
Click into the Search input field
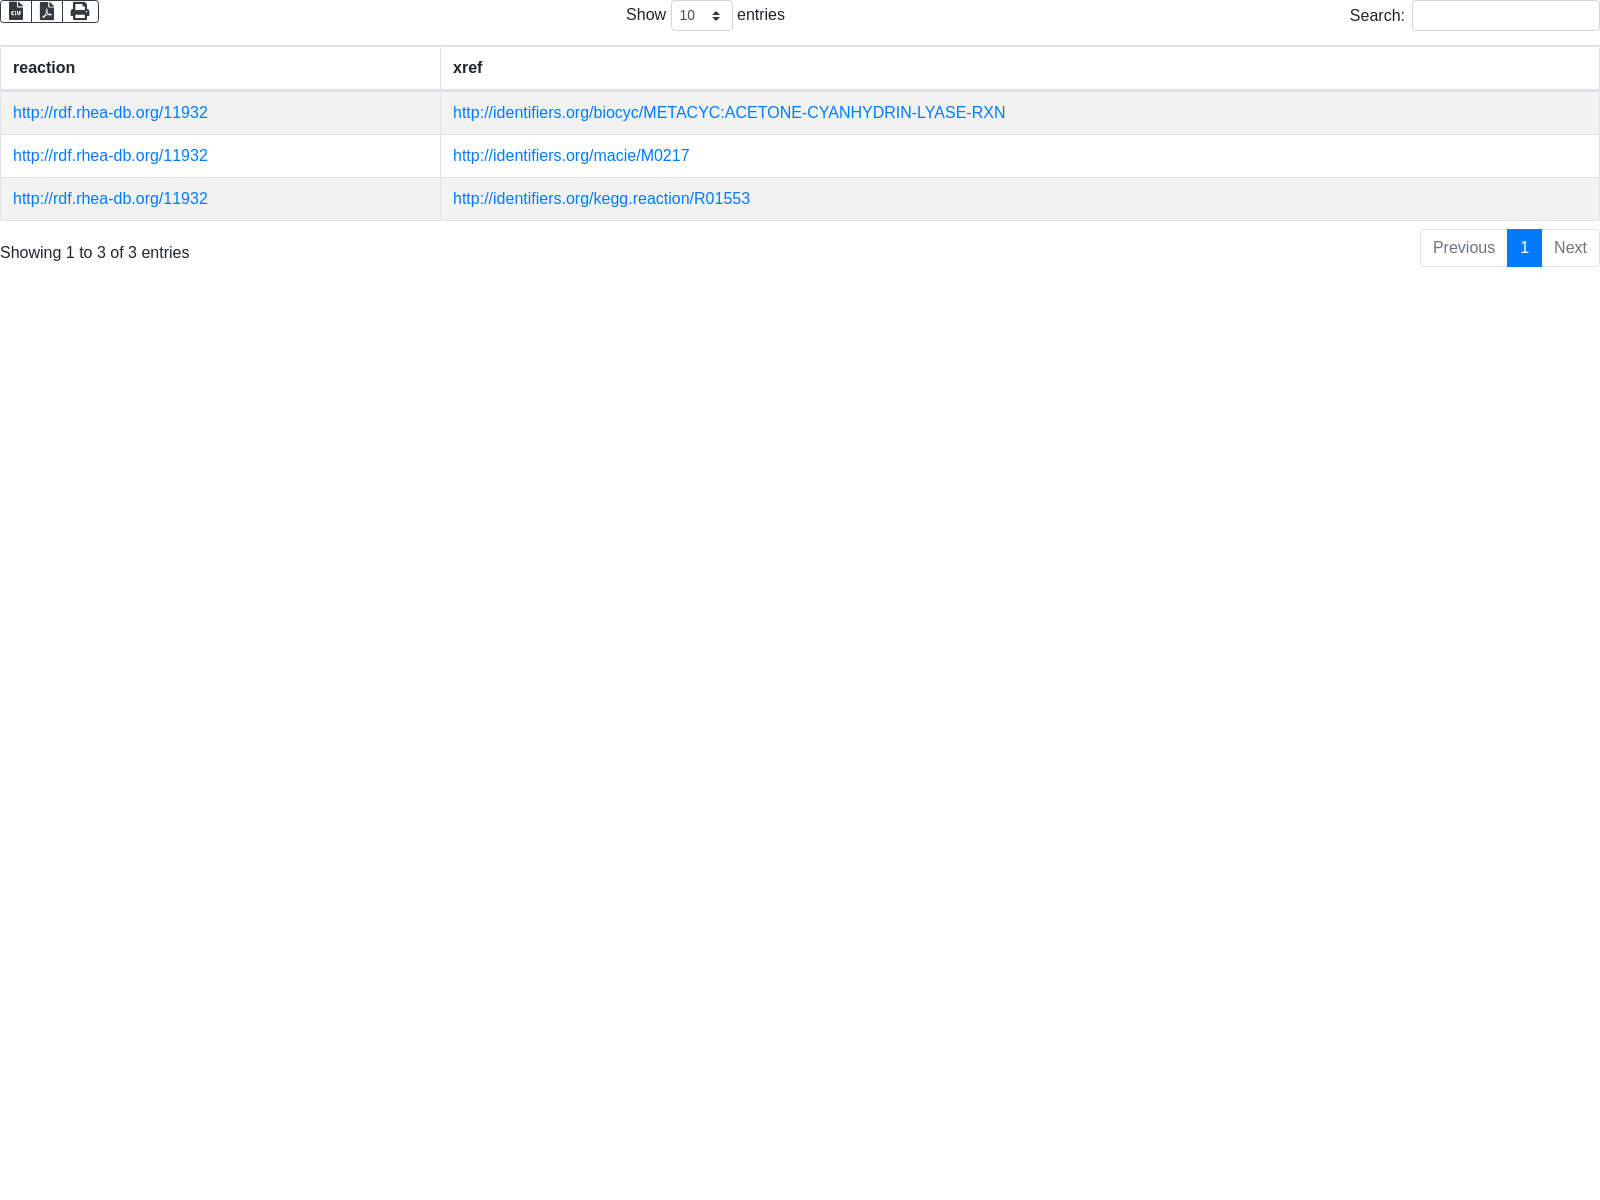(1505, 16)
